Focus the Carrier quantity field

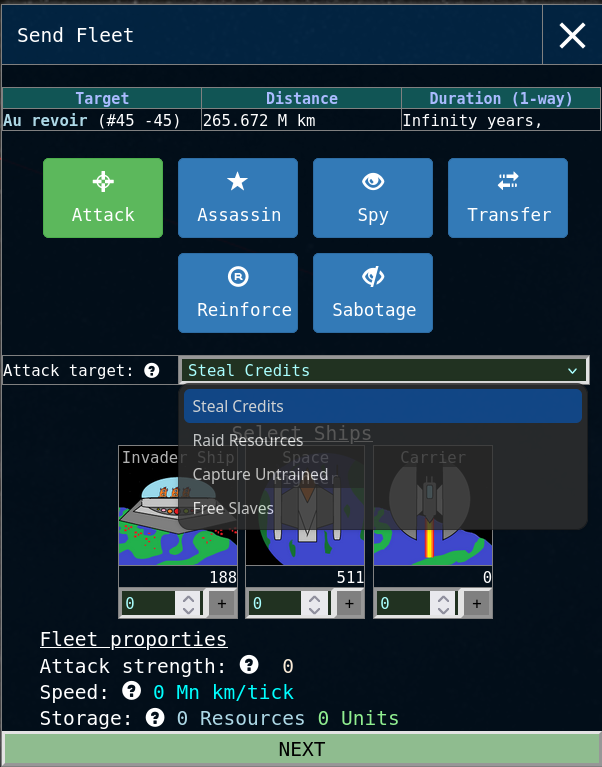[403, 603]
